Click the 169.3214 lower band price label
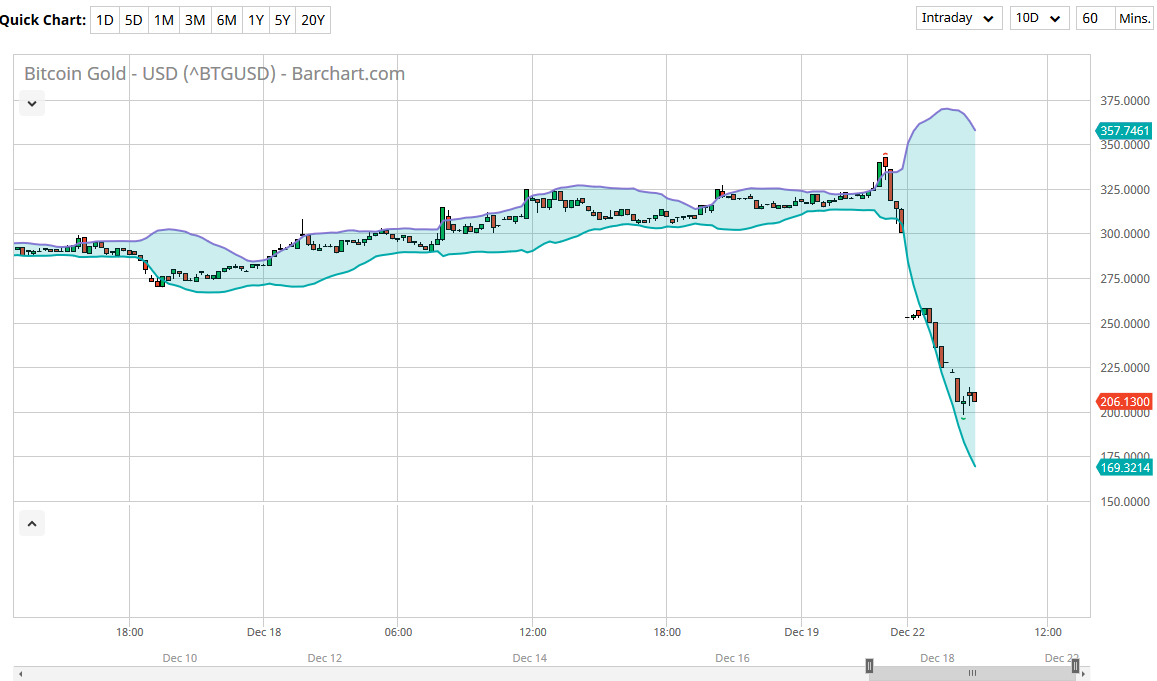This screenshot has height=681, width=1157. click(1124, 467)
